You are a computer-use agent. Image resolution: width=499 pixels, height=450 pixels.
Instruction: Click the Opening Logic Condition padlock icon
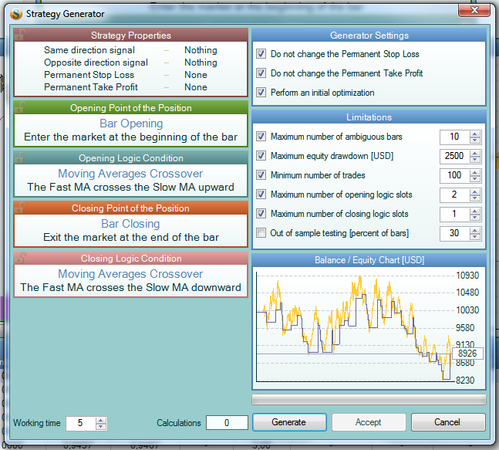pyautogui.click(x=20, y=157)
